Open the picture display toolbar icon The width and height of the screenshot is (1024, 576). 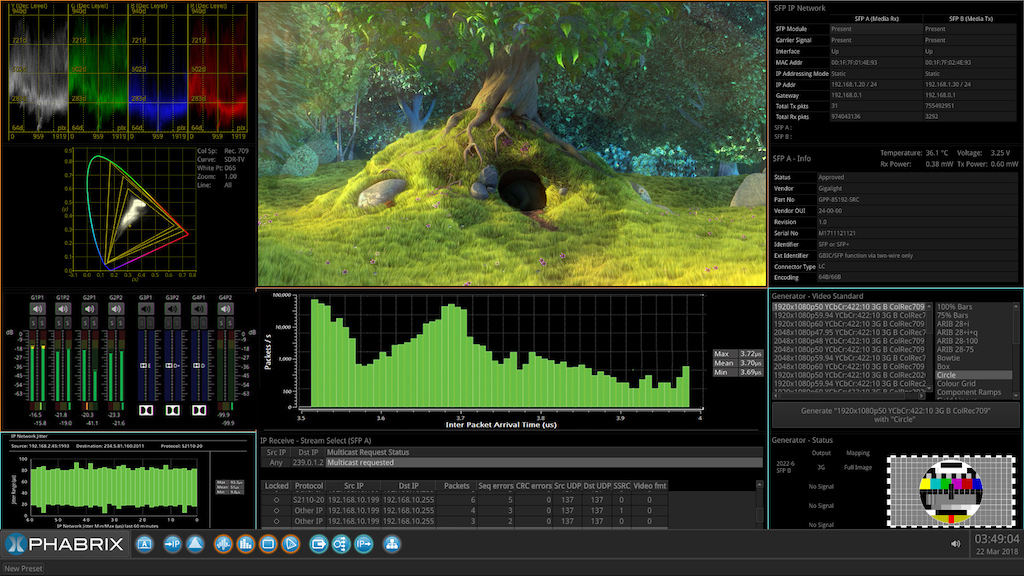coord(268,544)
